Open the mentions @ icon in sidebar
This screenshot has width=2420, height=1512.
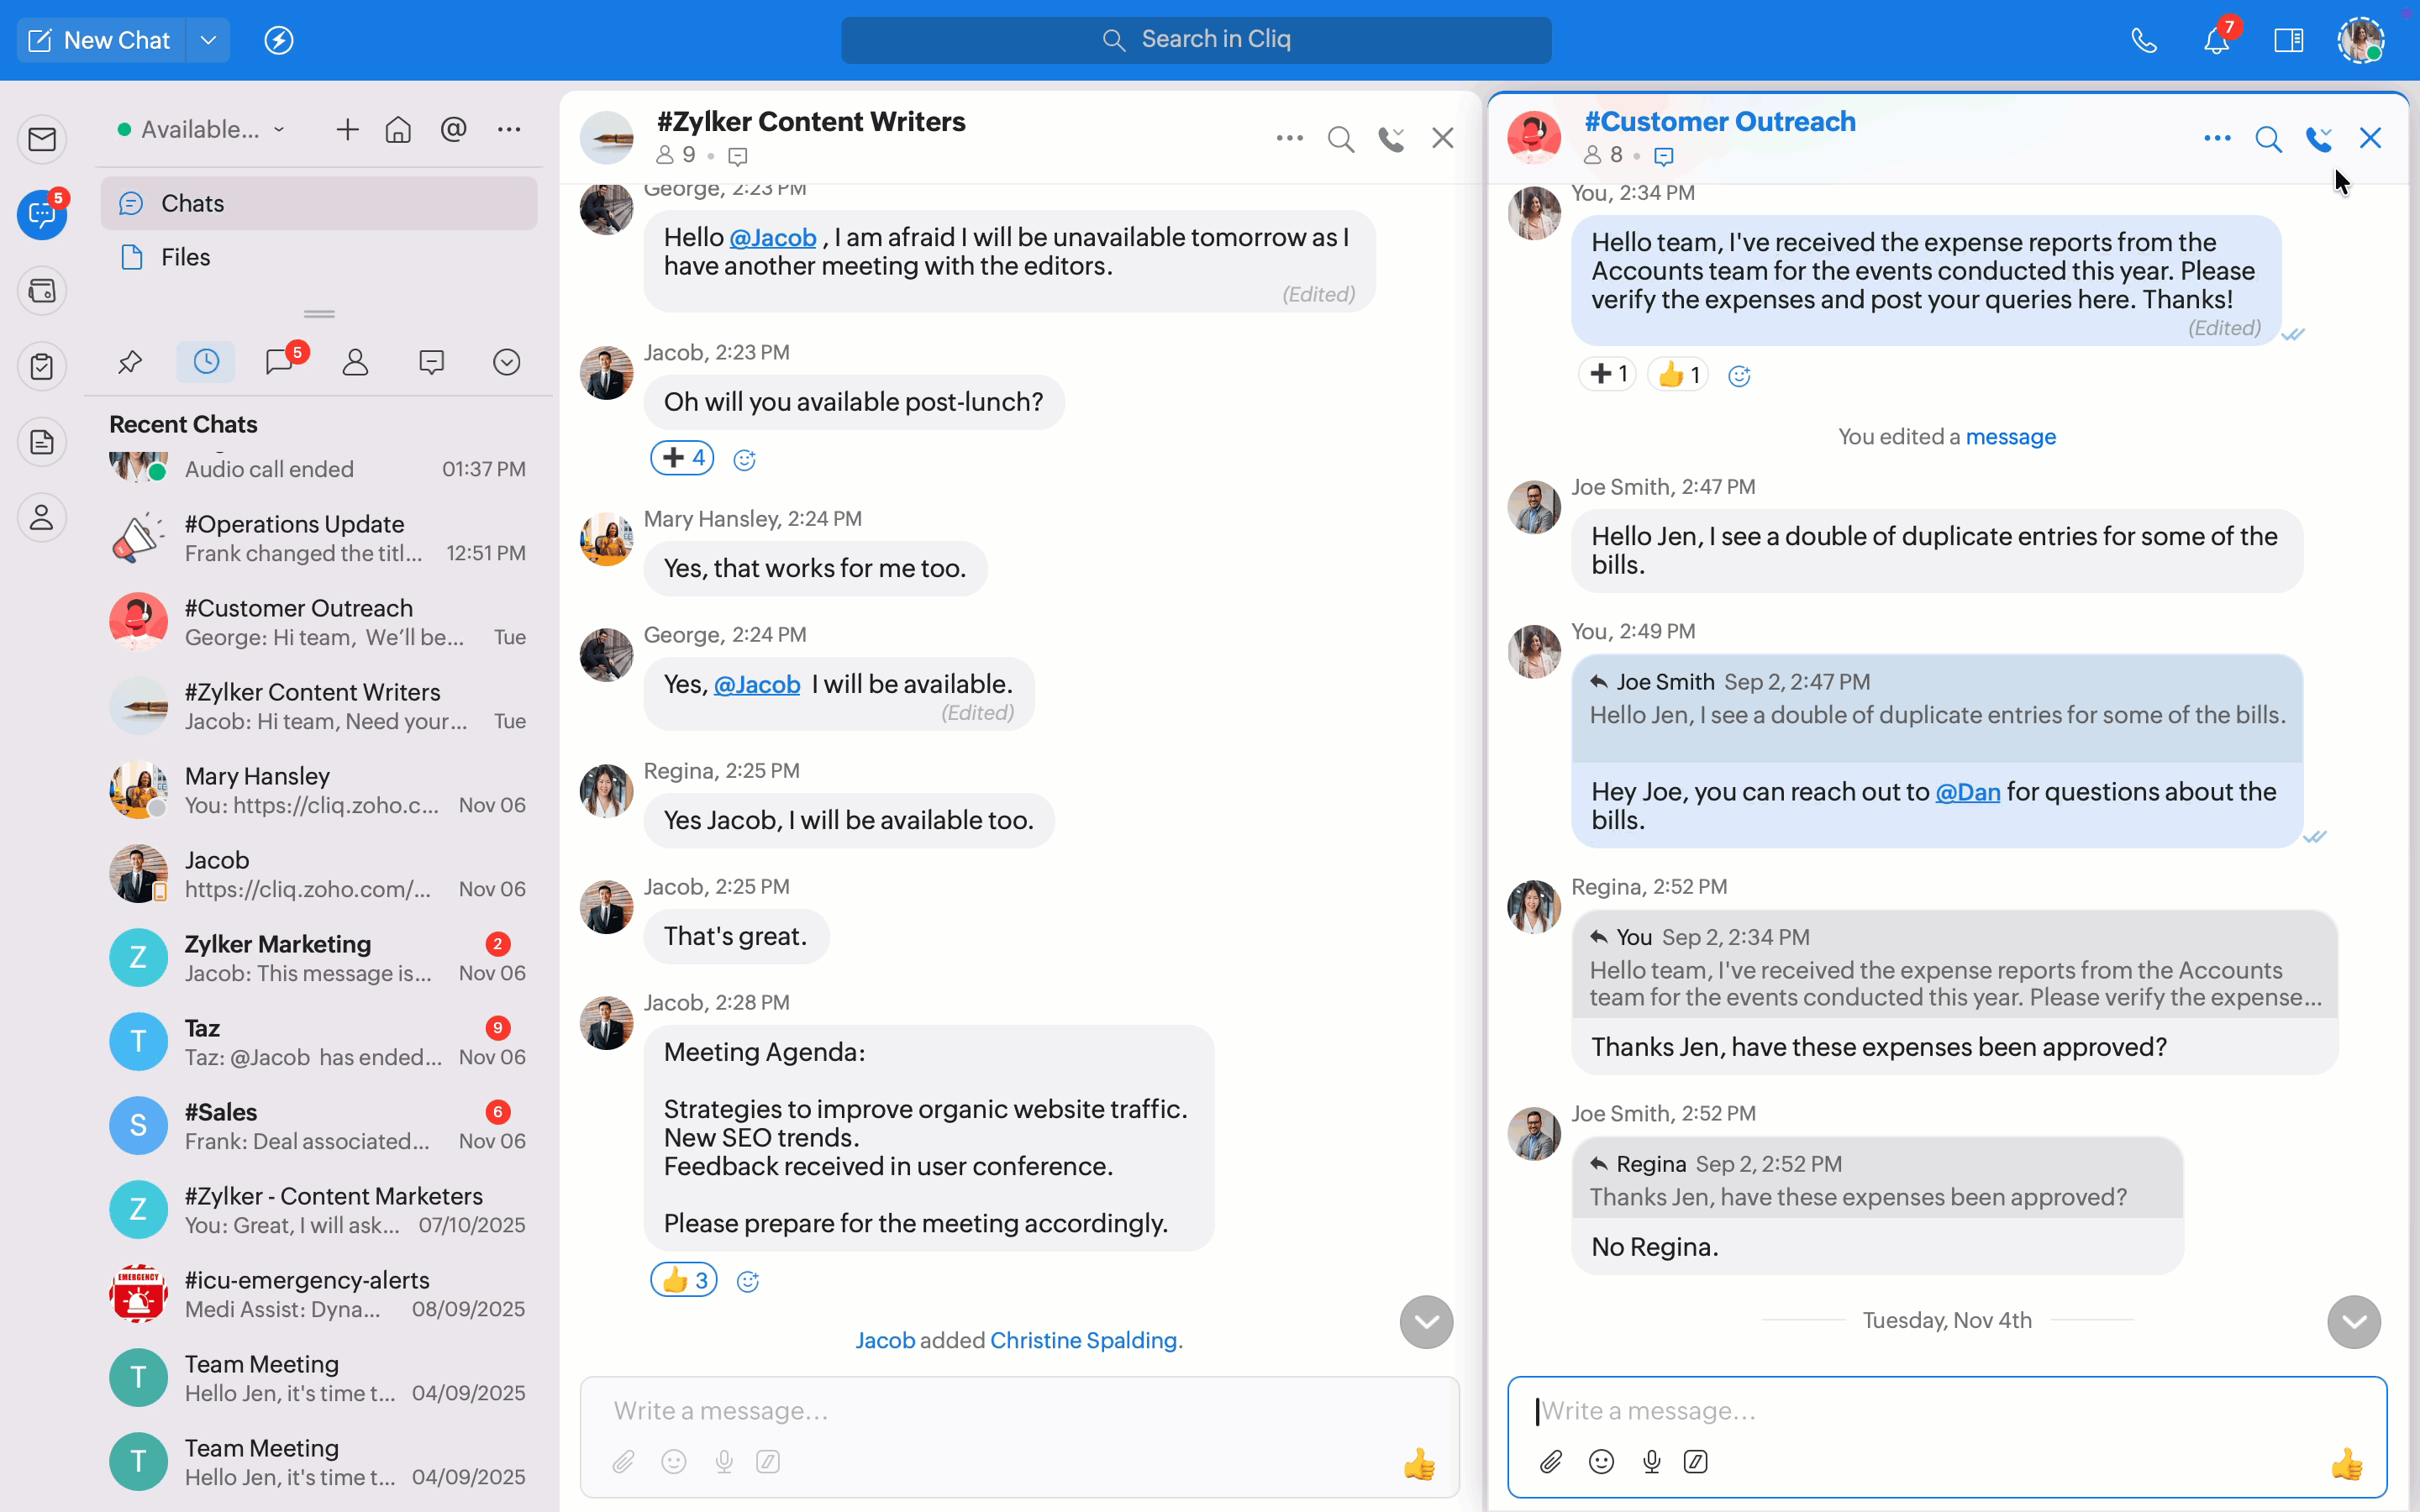click(453, 130)
